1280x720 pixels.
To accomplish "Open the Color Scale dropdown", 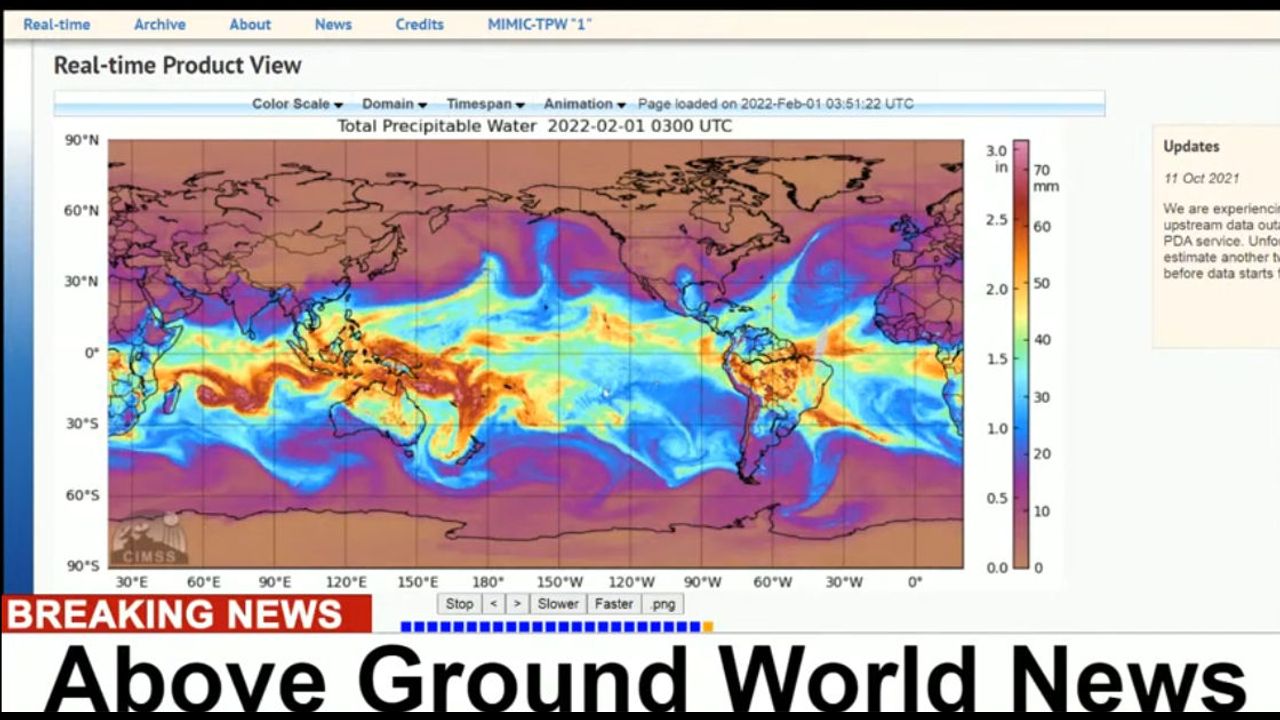I will tap(297, 104).
